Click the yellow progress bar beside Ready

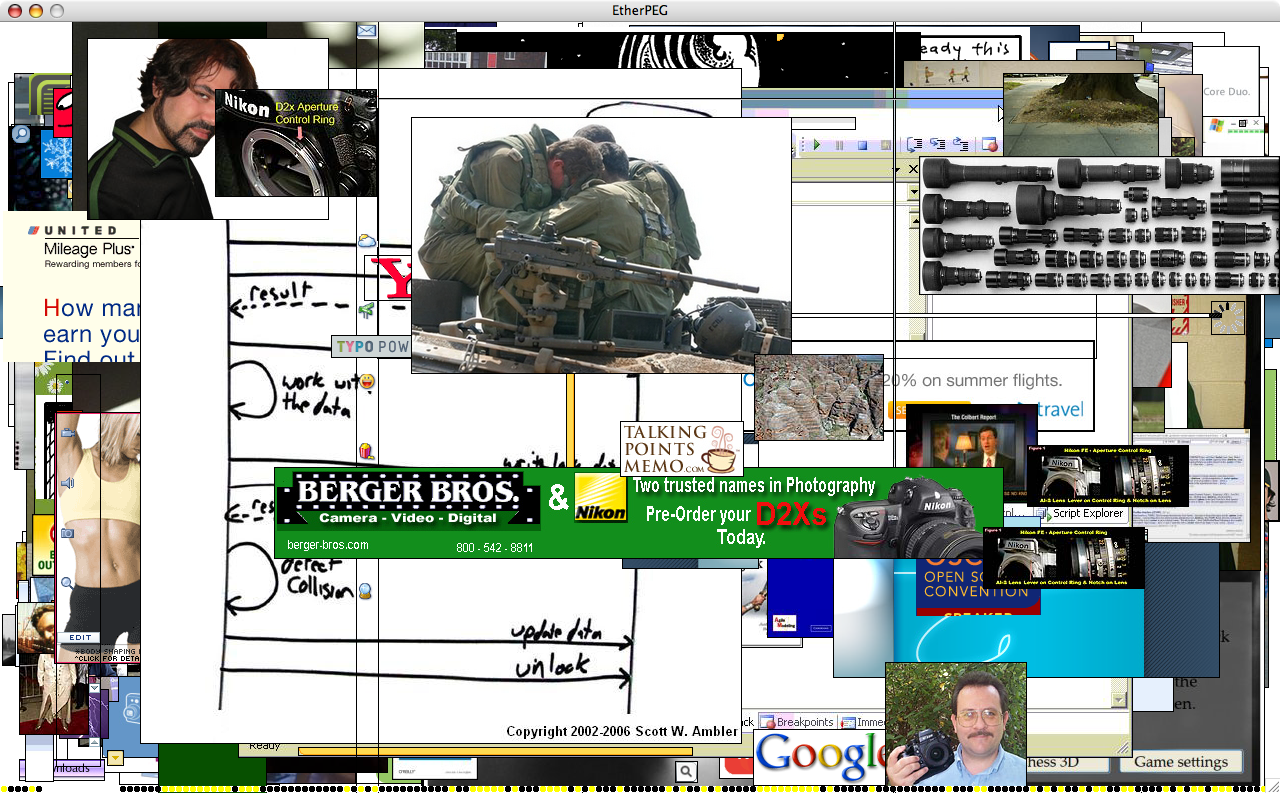click(x=495, y=751)
